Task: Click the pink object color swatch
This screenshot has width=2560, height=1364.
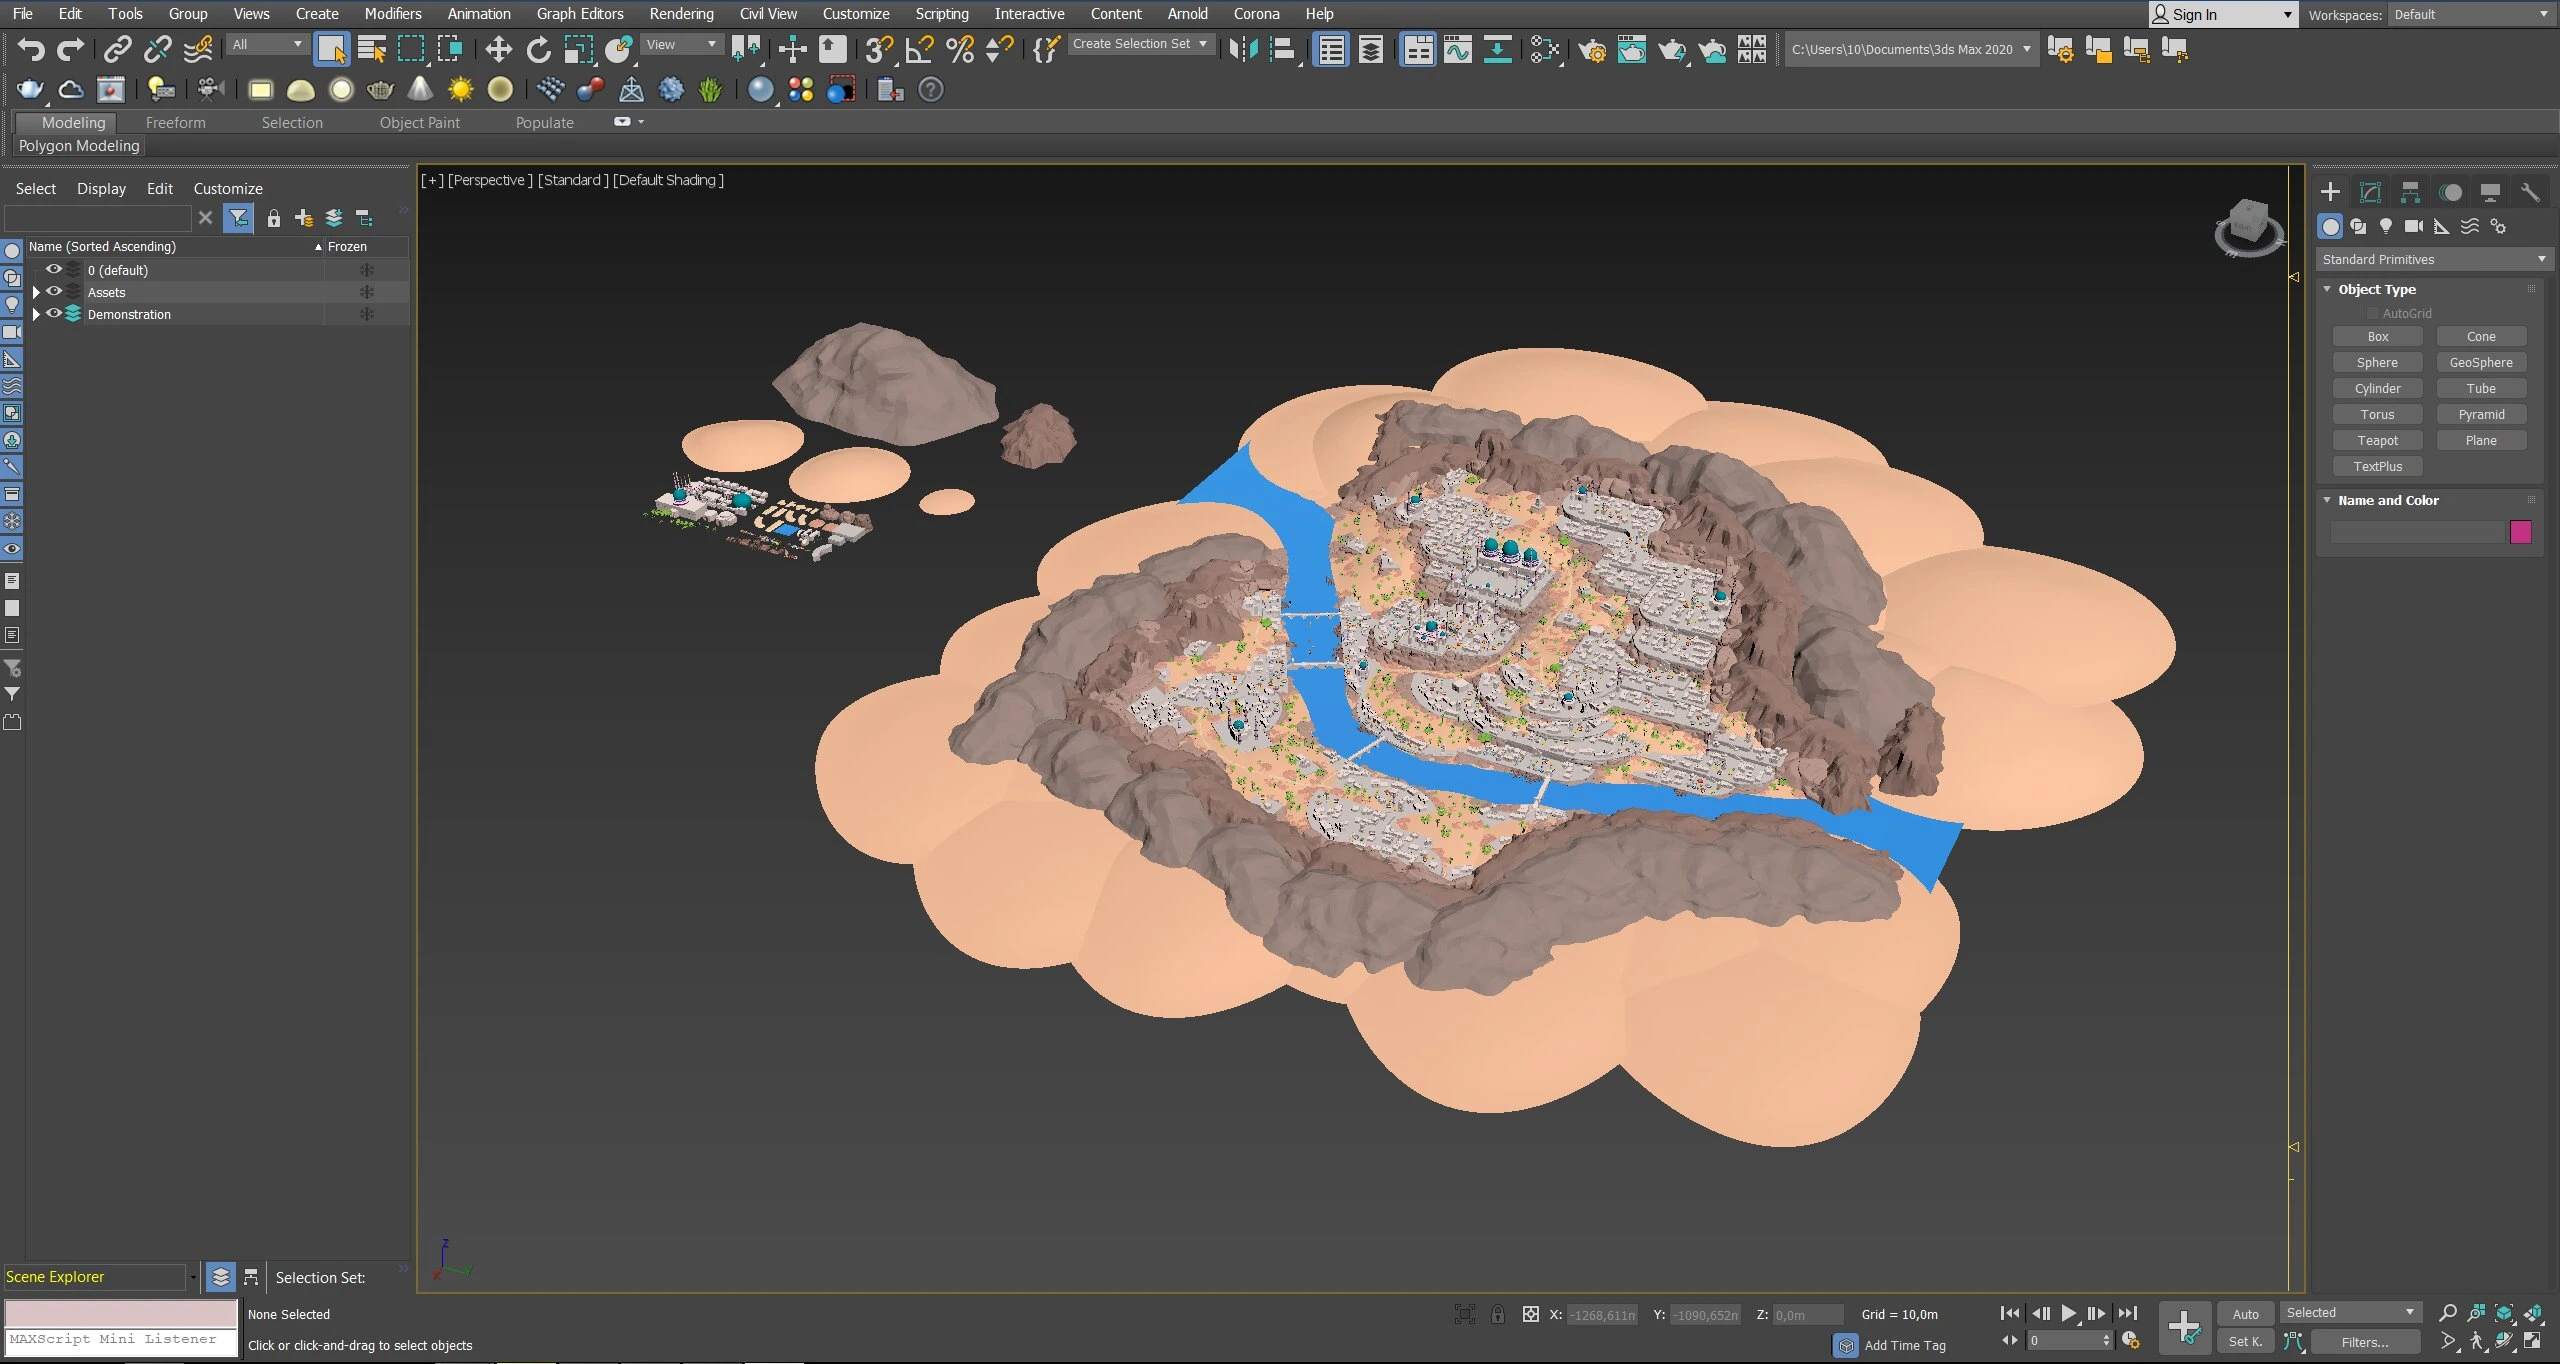Action: coord(2520,532)
